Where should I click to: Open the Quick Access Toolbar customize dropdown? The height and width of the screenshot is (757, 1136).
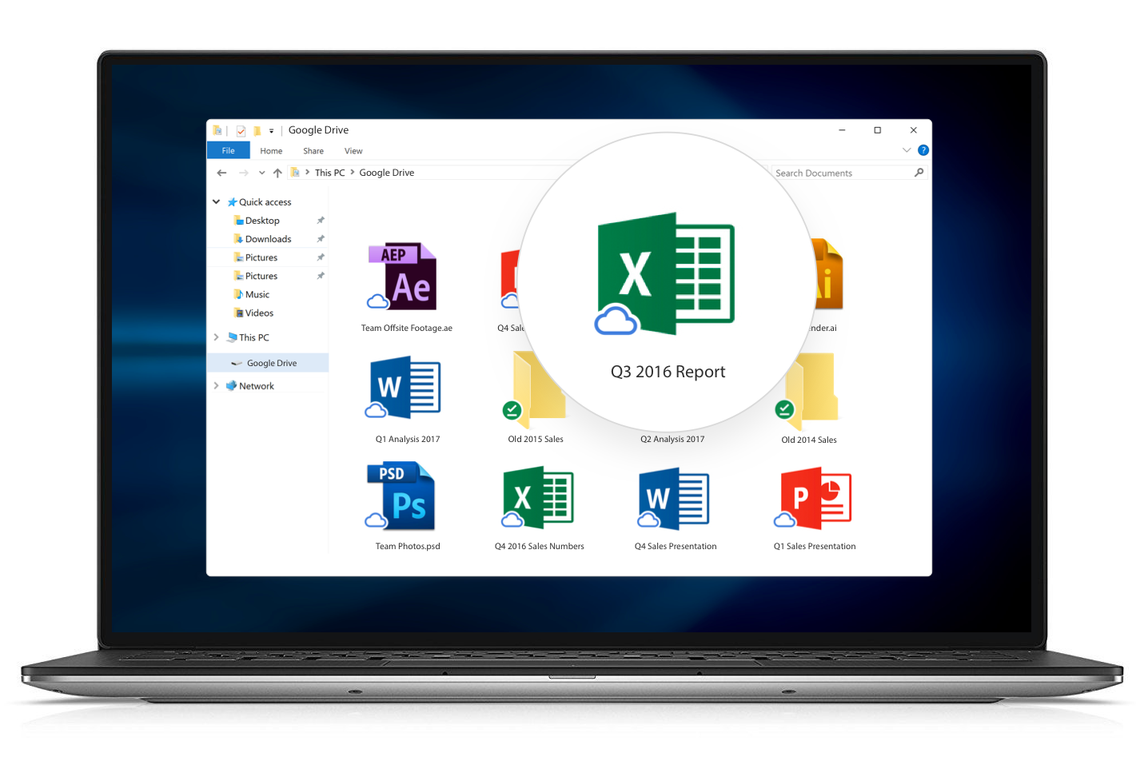click(272, 131)
